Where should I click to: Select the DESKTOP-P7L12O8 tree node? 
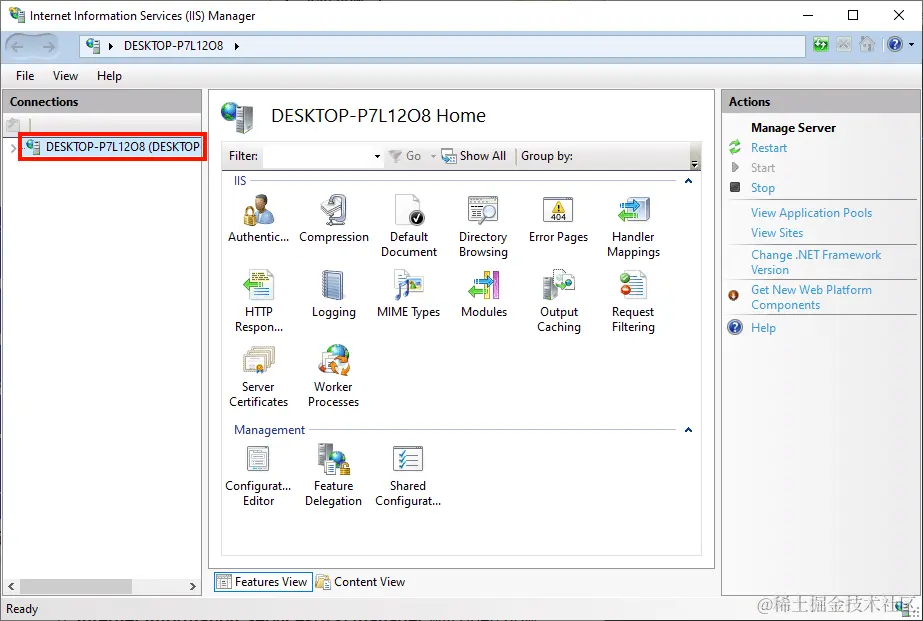click(x=113, y=147)
